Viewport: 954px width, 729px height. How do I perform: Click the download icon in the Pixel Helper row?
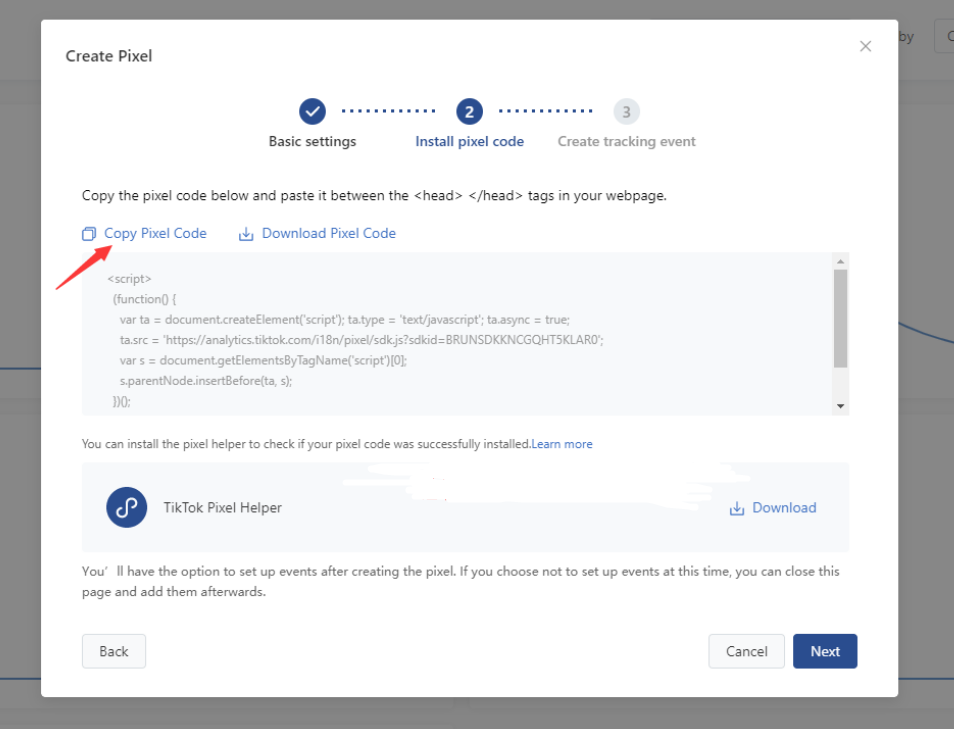[737, 508]
